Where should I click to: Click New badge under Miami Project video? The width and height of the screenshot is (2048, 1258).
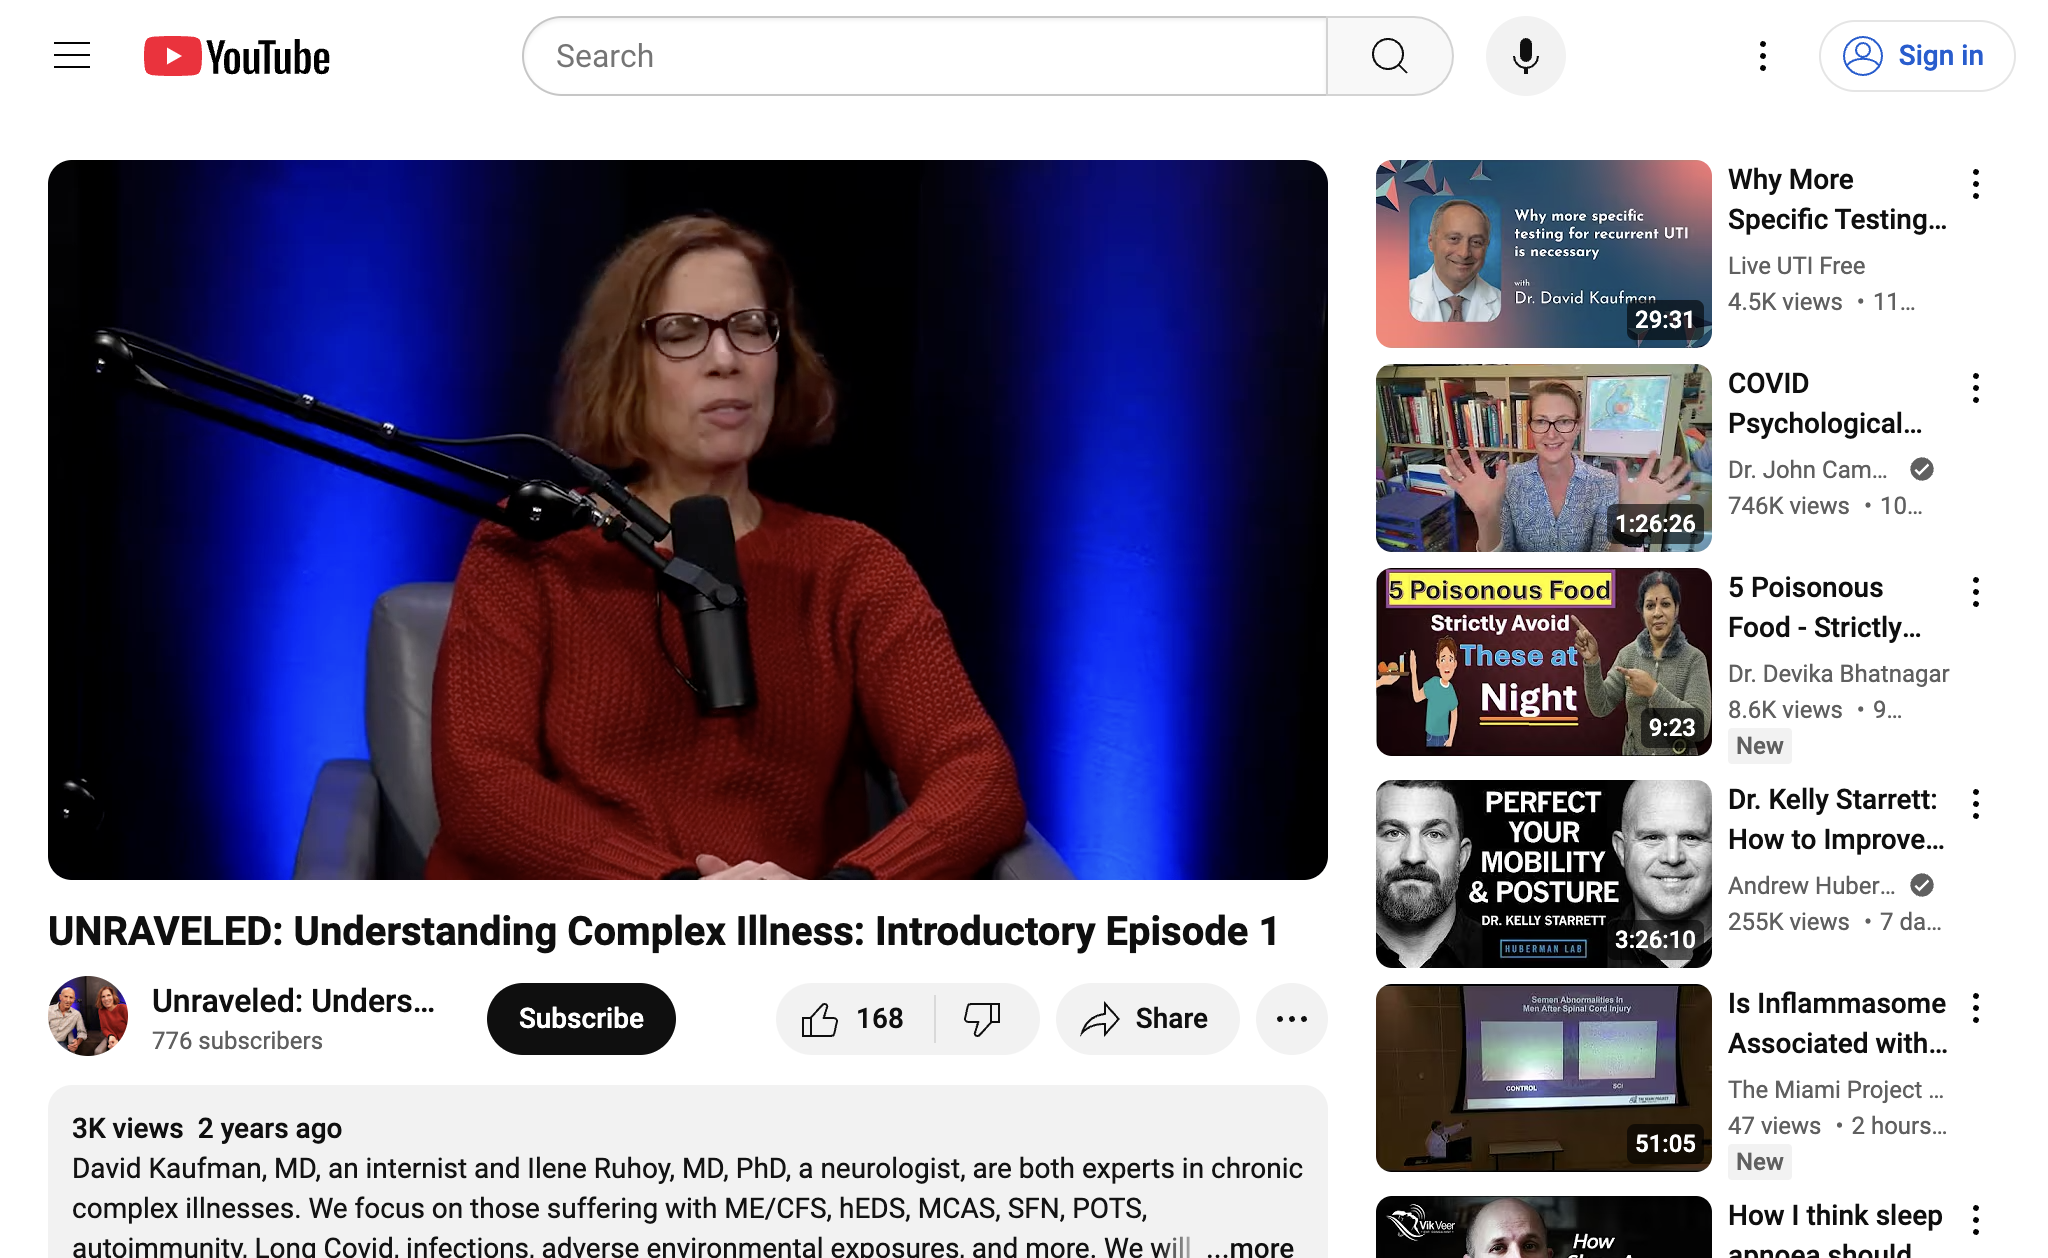tap(1759, 1162)
